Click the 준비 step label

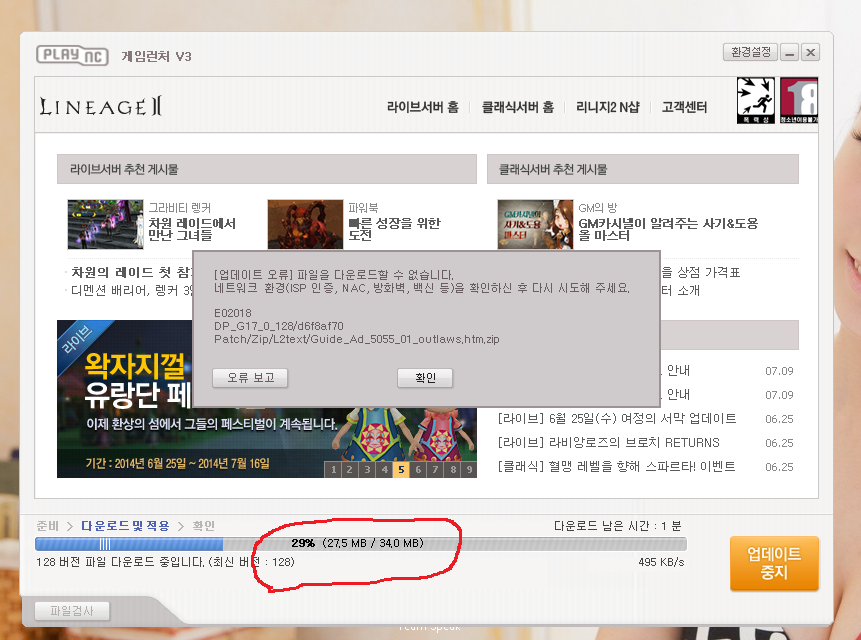(47, 526)
